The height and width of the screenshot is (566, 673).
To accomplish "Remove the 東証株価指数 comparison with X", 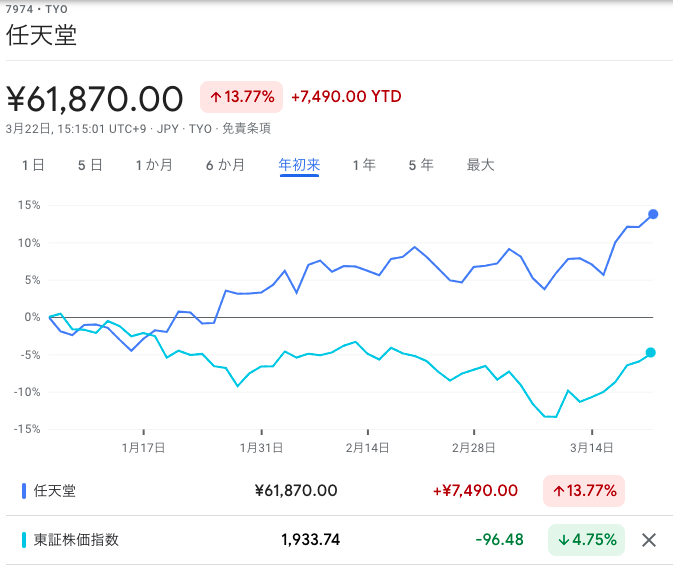I will [649, 540].
